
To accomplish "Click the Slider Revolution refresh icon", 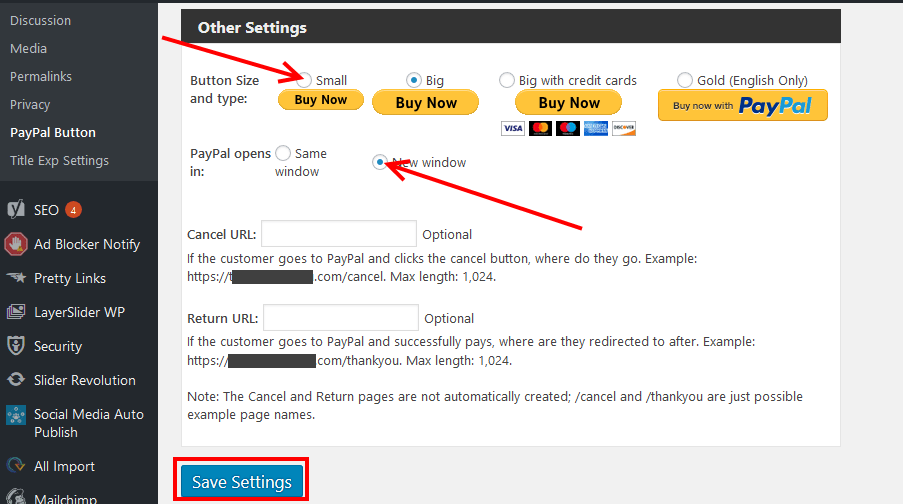I will [16, 380].
